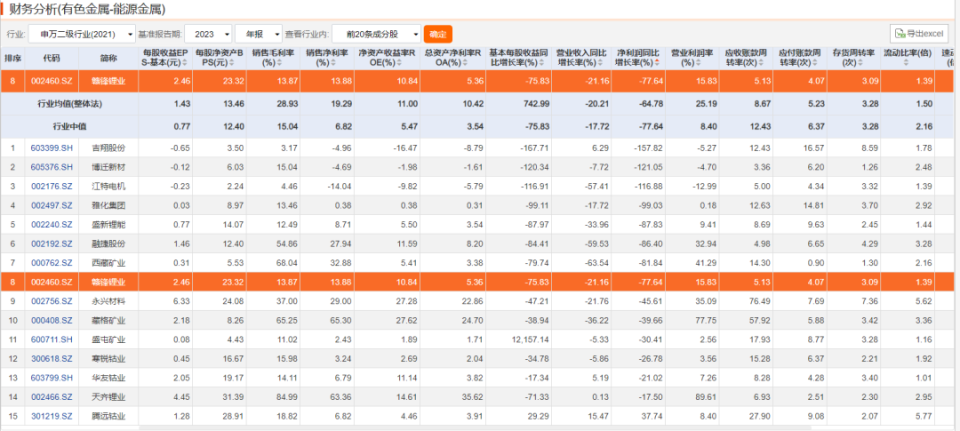
Task: Click company name 博迁新材
Action: (108, 167)
